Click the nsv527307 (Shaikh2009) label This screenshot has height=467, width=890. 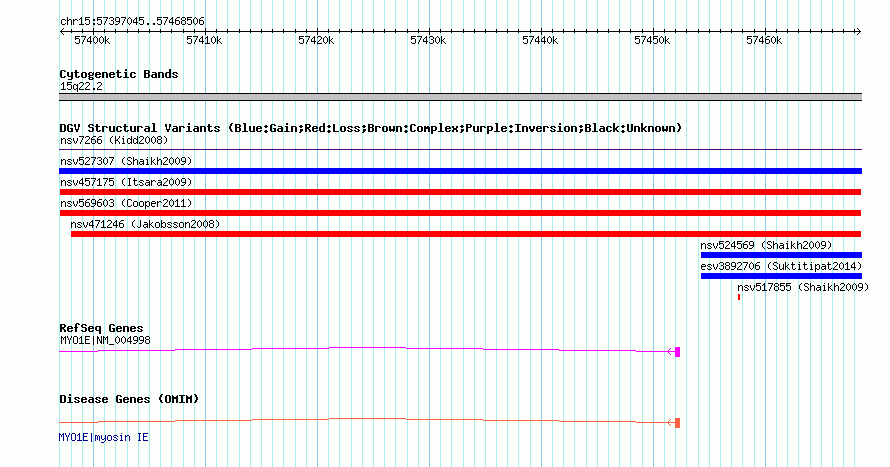coord(126,161)
